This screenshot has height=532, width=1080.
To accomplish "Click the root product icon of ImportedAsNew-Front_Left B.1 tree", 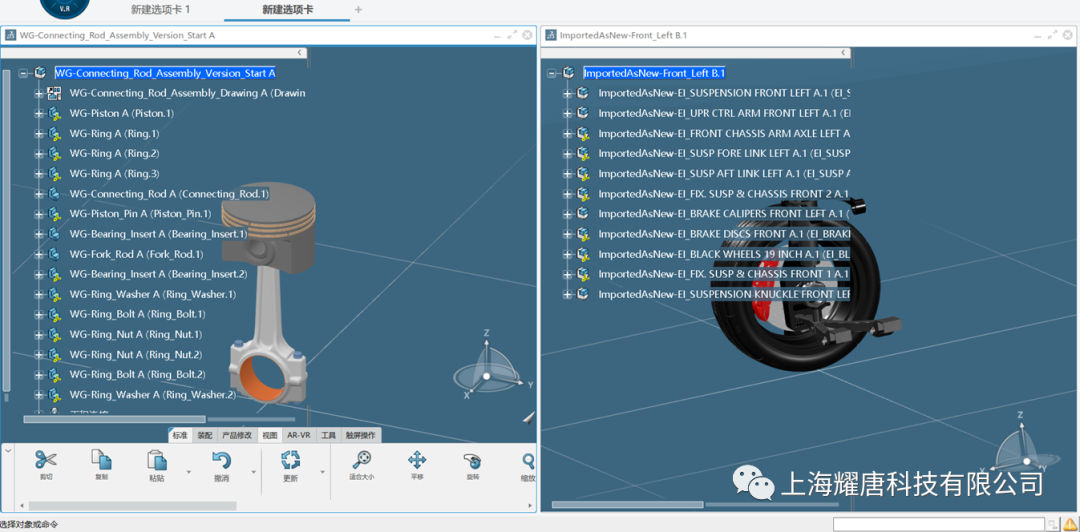I will pyautogui.click(x=568, y=73).
